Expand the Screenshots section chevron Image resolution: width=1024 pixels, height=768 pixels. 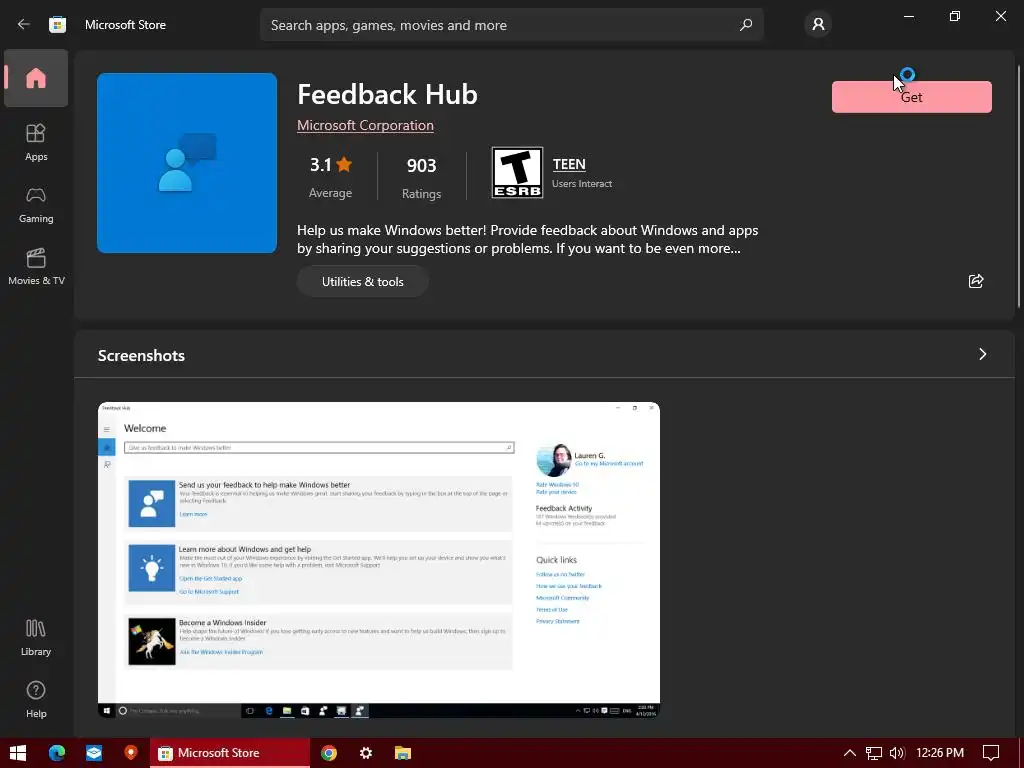(x=983, y=354)
